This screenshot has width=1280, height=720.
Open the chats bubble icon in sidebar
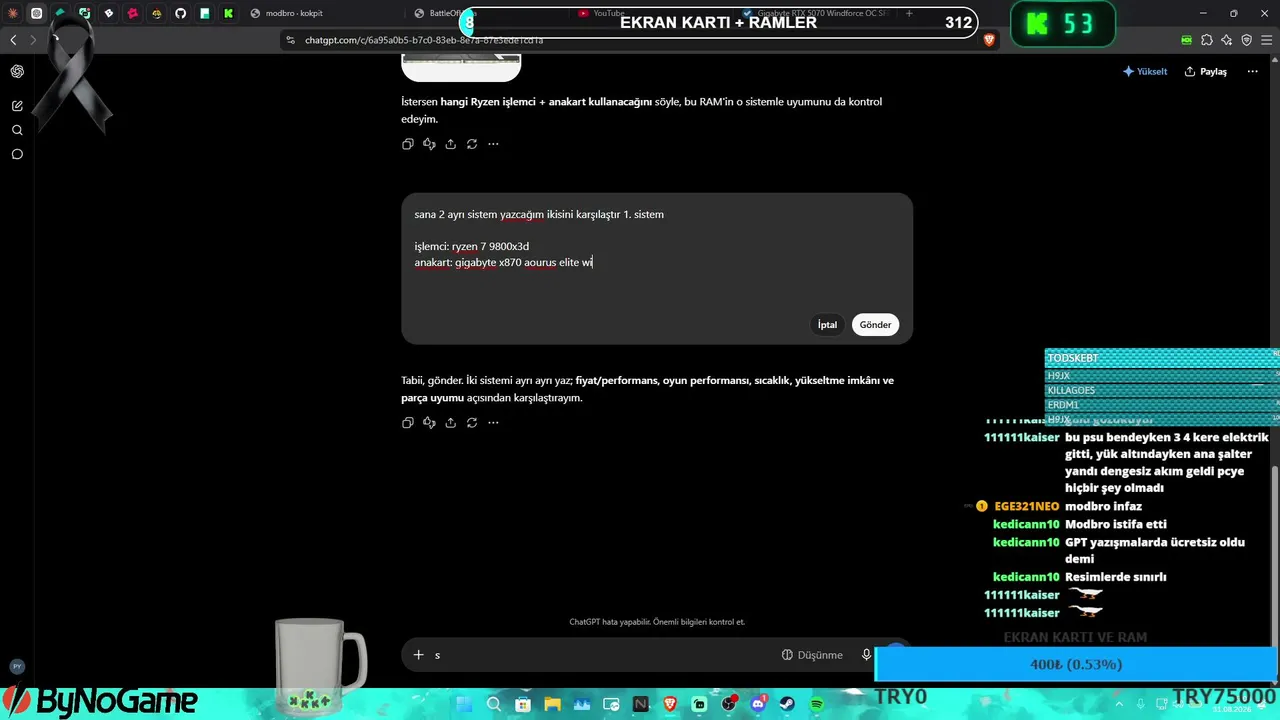click(x=17, y=154)
